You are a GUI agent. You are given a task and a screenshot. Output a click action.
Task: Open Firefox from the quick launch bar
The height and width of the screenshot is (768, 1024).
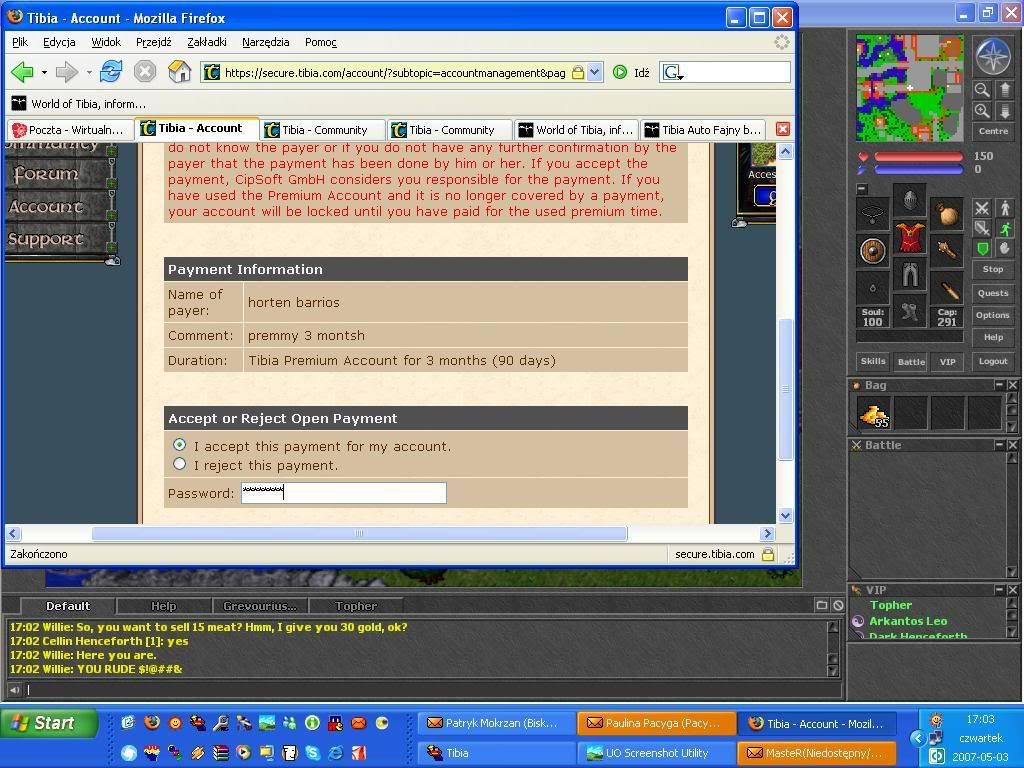click(x=152, y=722)
